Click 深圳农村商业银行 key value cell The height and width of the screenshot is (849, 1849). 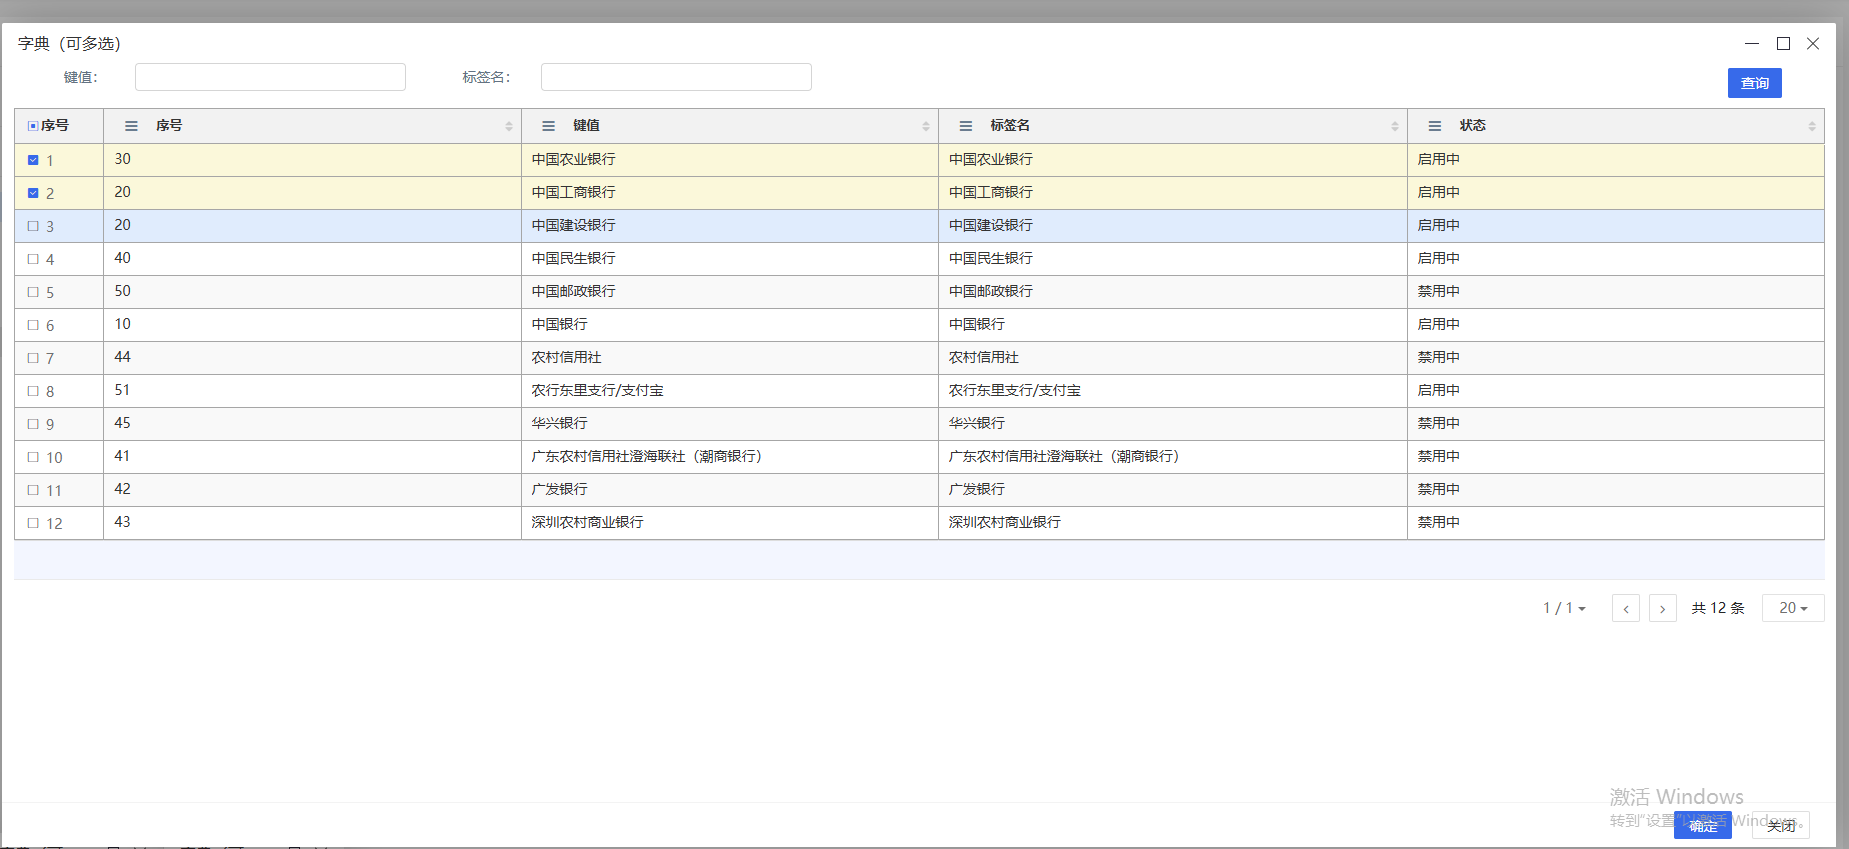(x=730, y=523)
